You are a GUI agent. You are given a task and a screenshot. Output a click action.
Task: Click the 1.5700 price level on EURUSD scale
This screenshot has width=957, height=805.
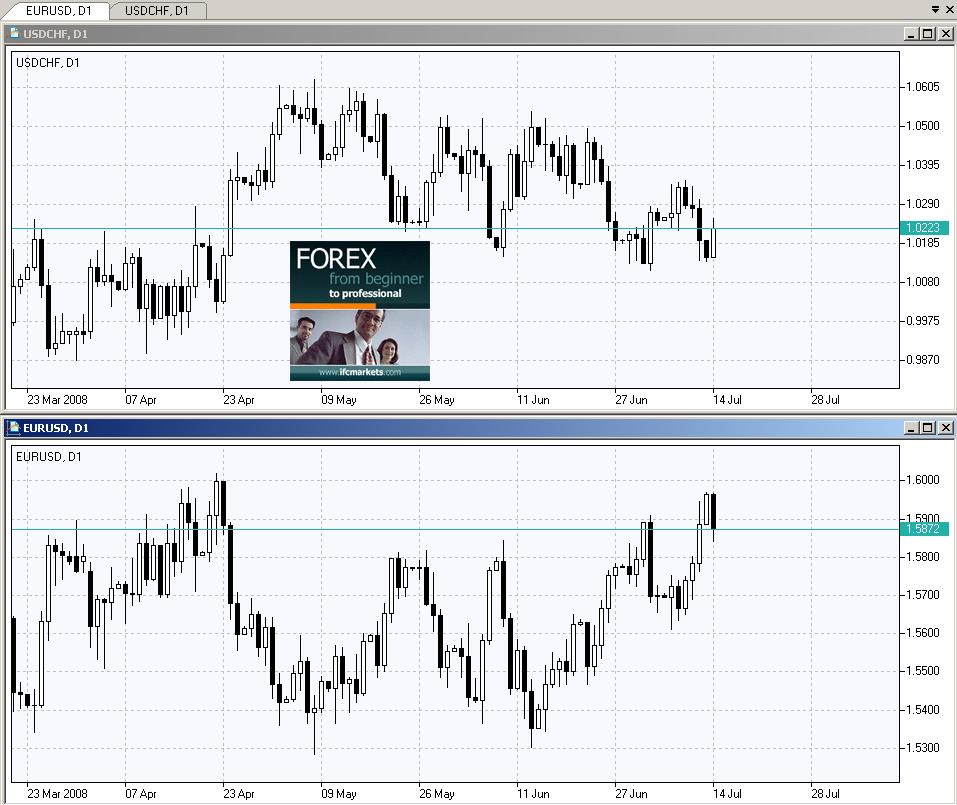pos(923,594)
